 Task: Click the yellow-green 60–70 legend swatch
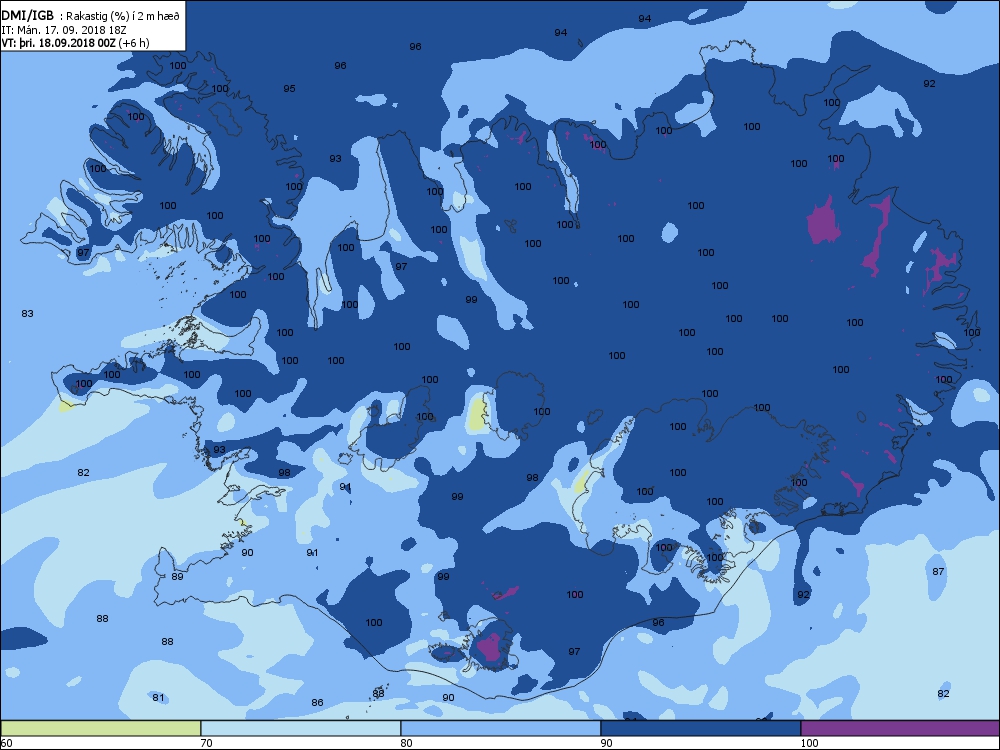101,728
